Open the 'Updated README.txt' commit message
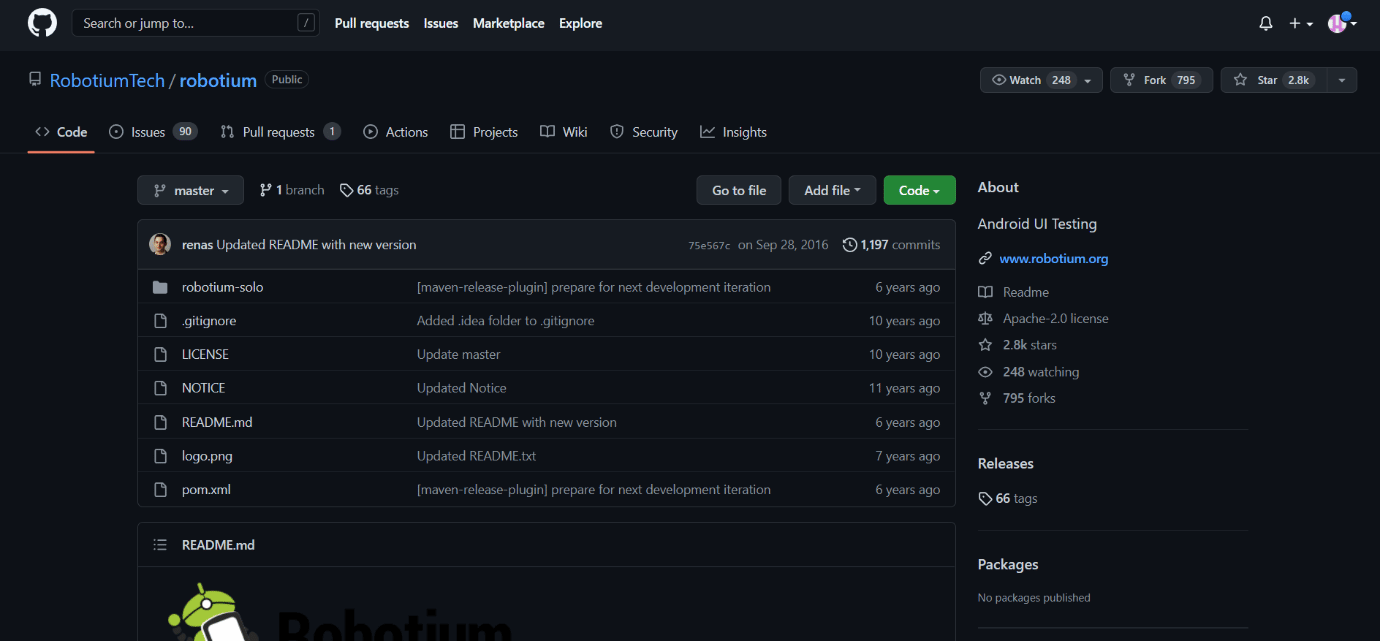The height and width of the screenshot is (641, 1380). (x=476, y=456)
